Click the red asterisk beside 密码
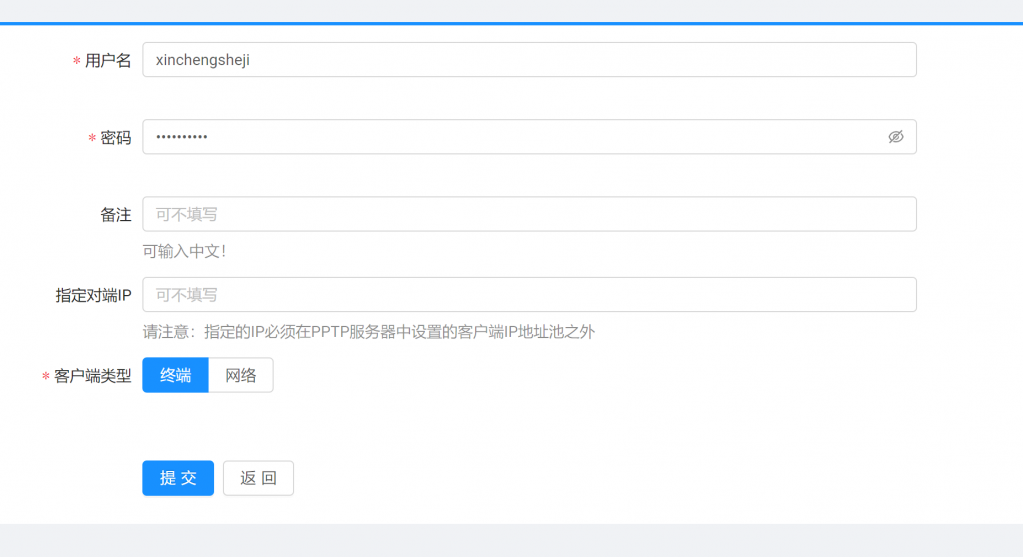Image resolution: width=1023 pixels, height=557 pixels. [x=93, y=139]
